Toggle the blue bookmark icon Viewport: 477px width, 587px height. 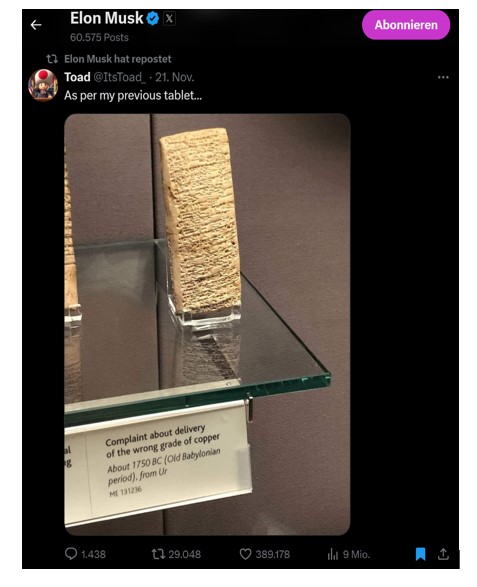420,554
